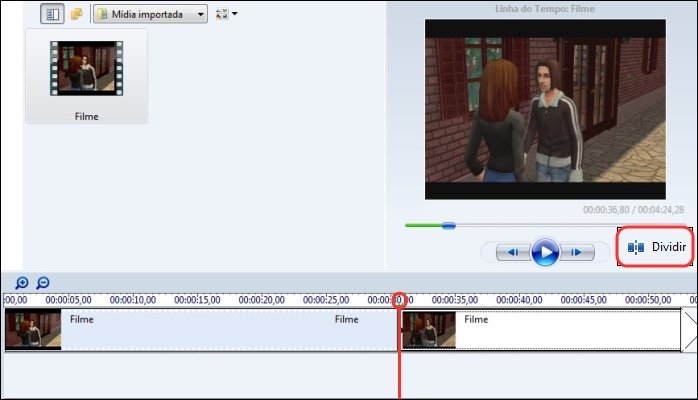Click the 00:00:25,00 mark on ruler
This screenshot has width=698, height=400.
(326, 300)
